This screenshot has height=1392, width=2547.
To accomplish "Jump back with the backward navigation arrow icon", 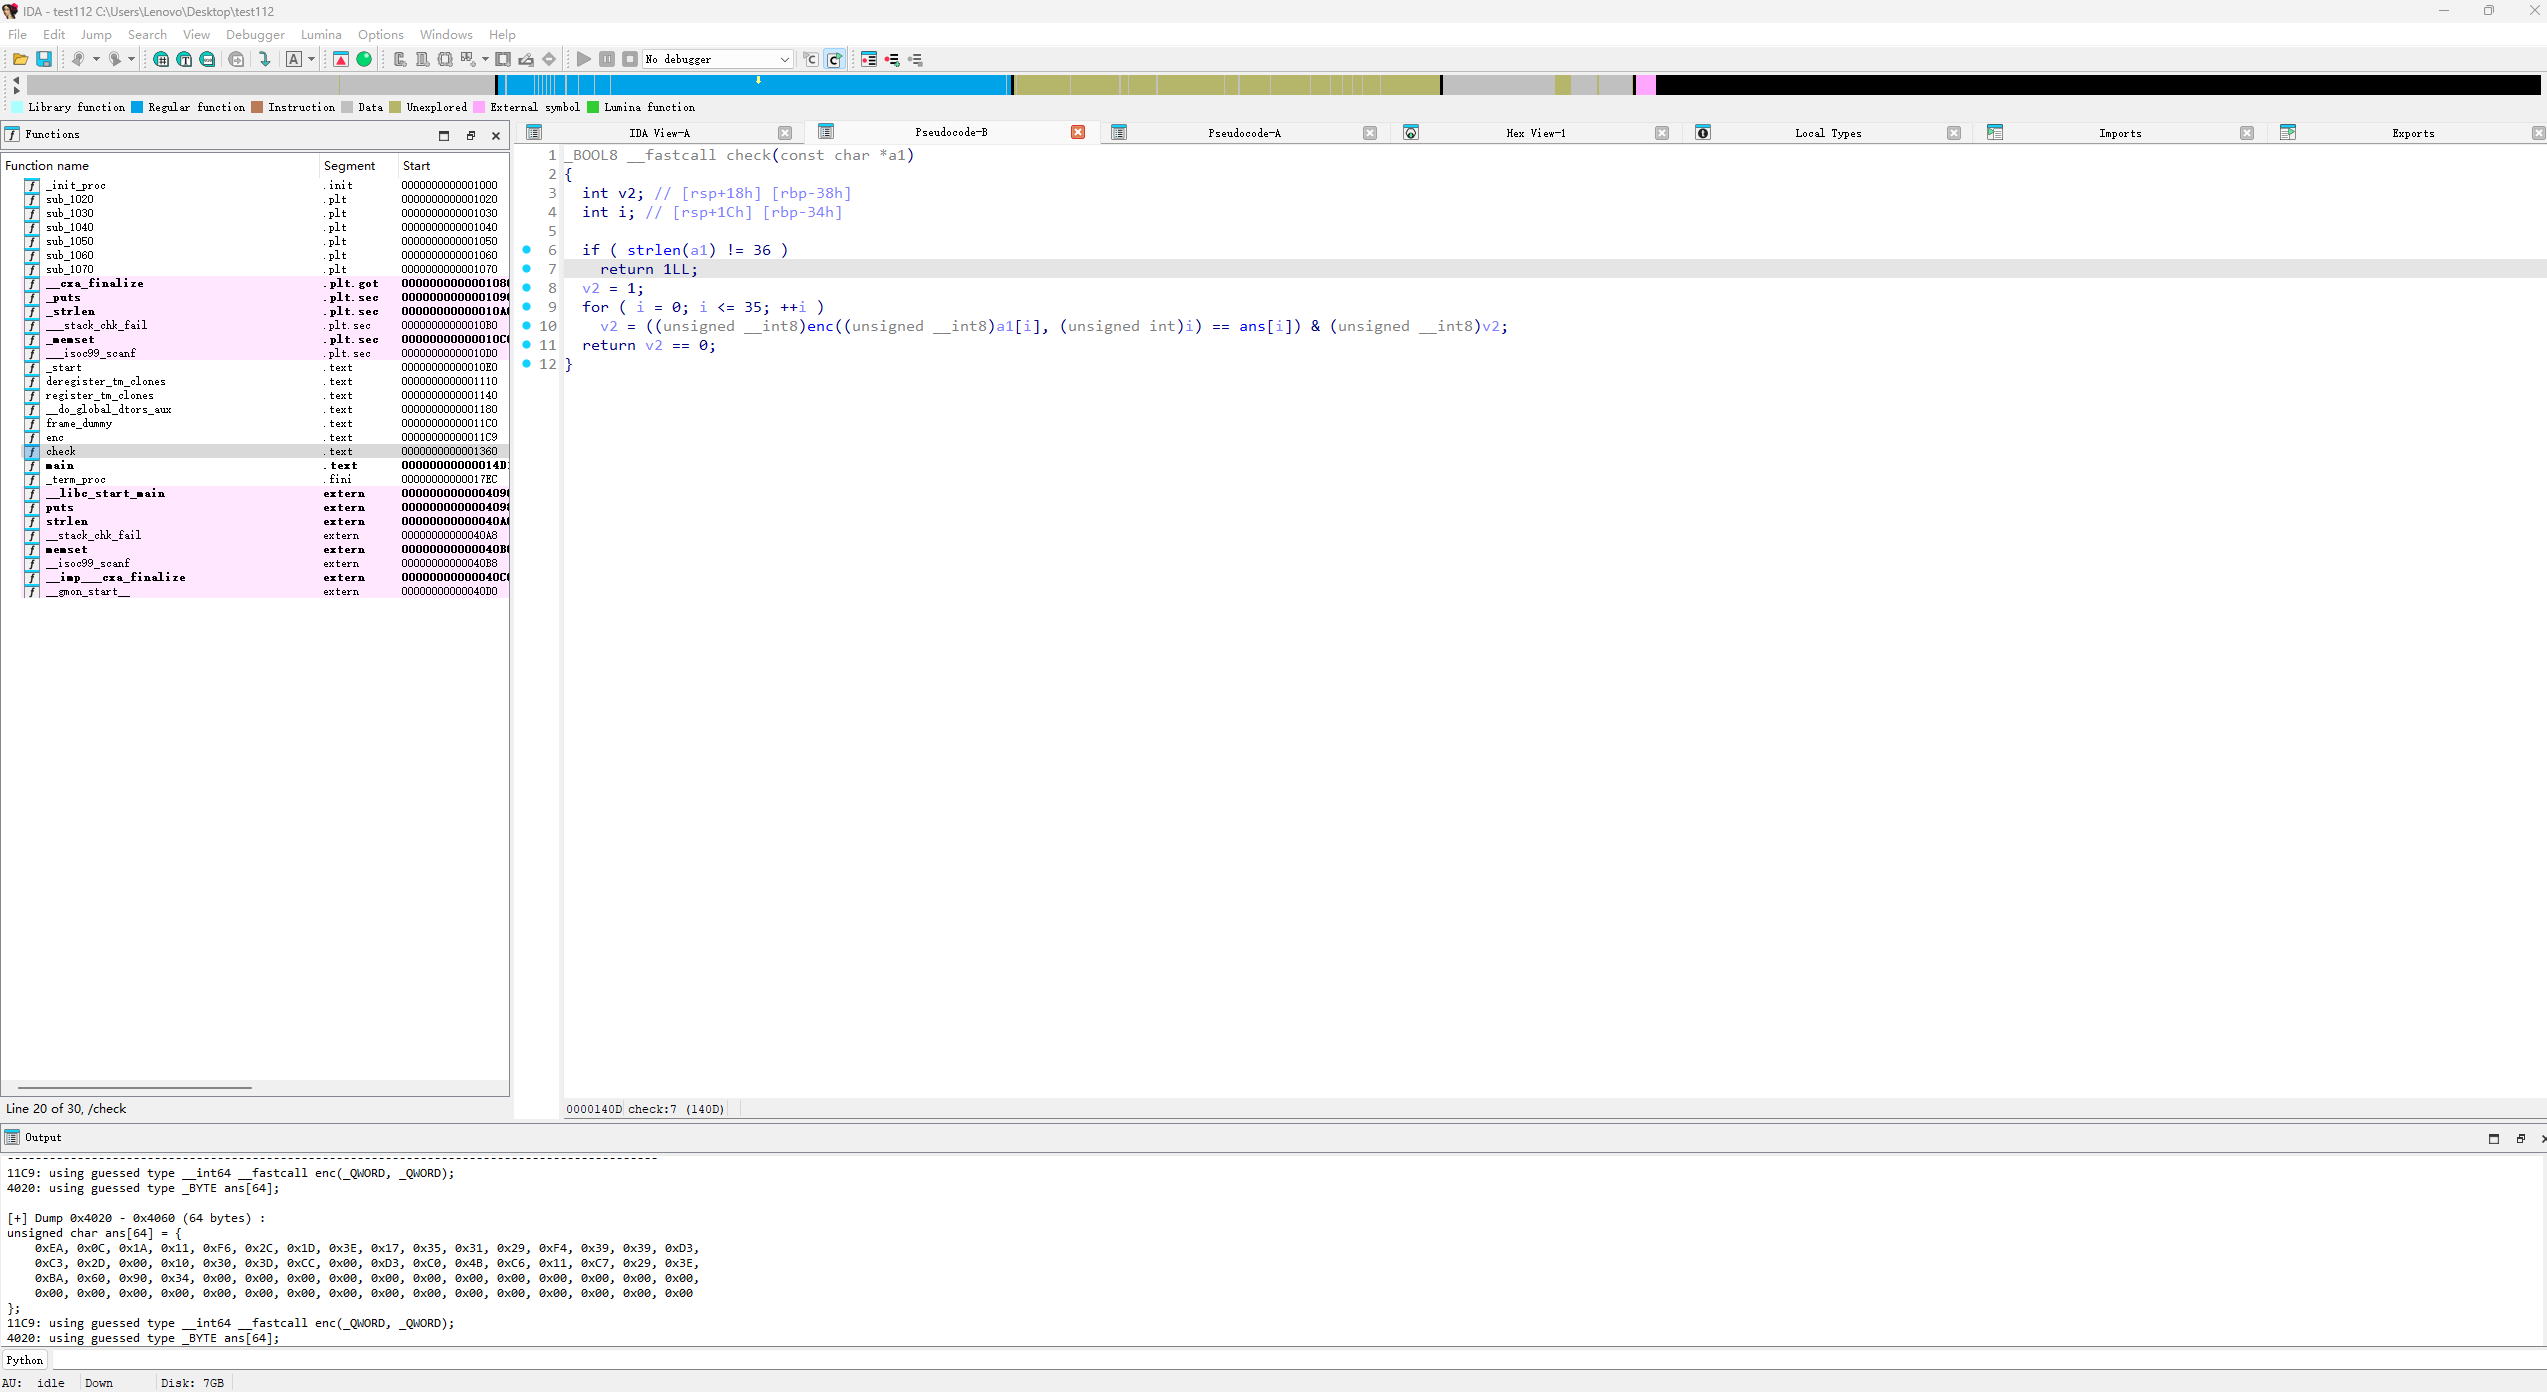I will [x=78, y=59].
